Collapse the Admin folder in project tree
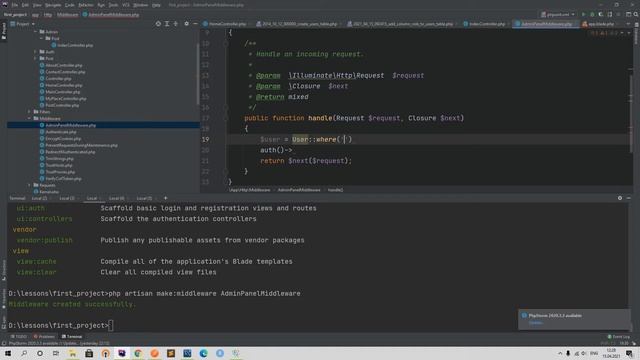 tap(36, 31)
